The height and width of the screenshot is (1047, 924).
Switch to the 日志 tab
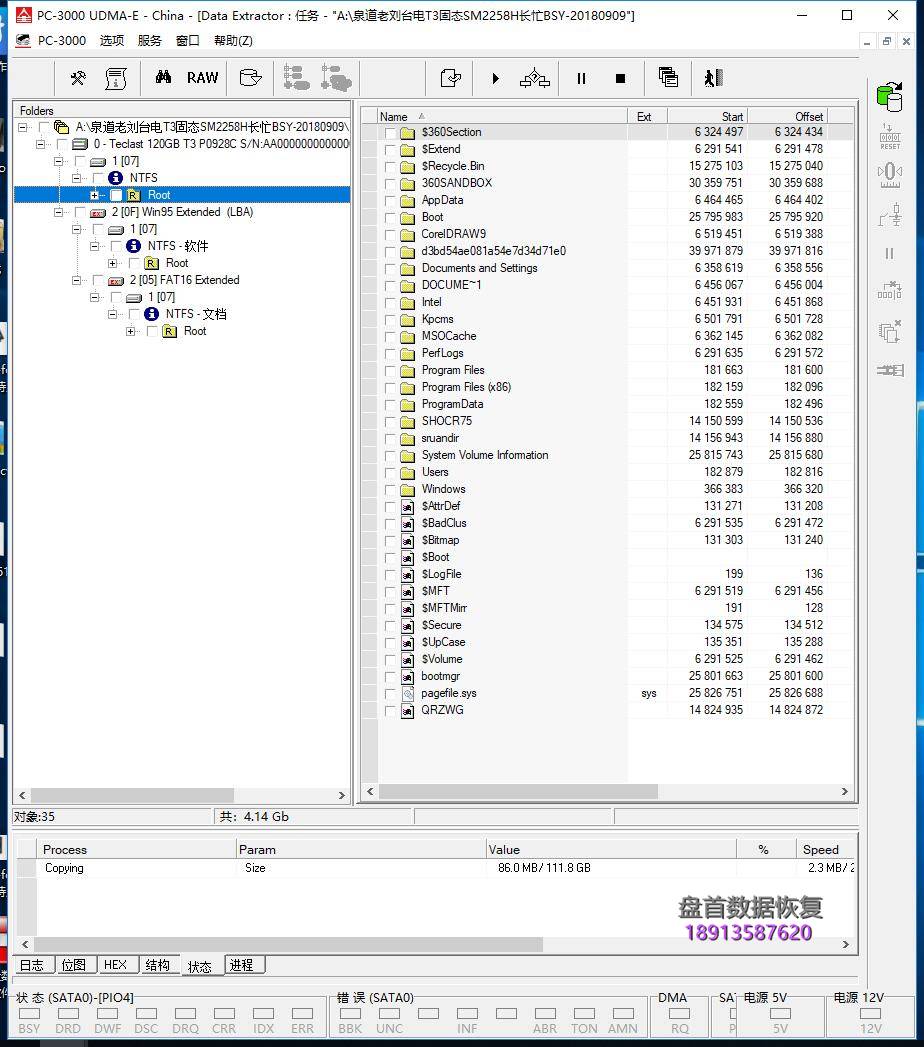(x=32, y=965)
